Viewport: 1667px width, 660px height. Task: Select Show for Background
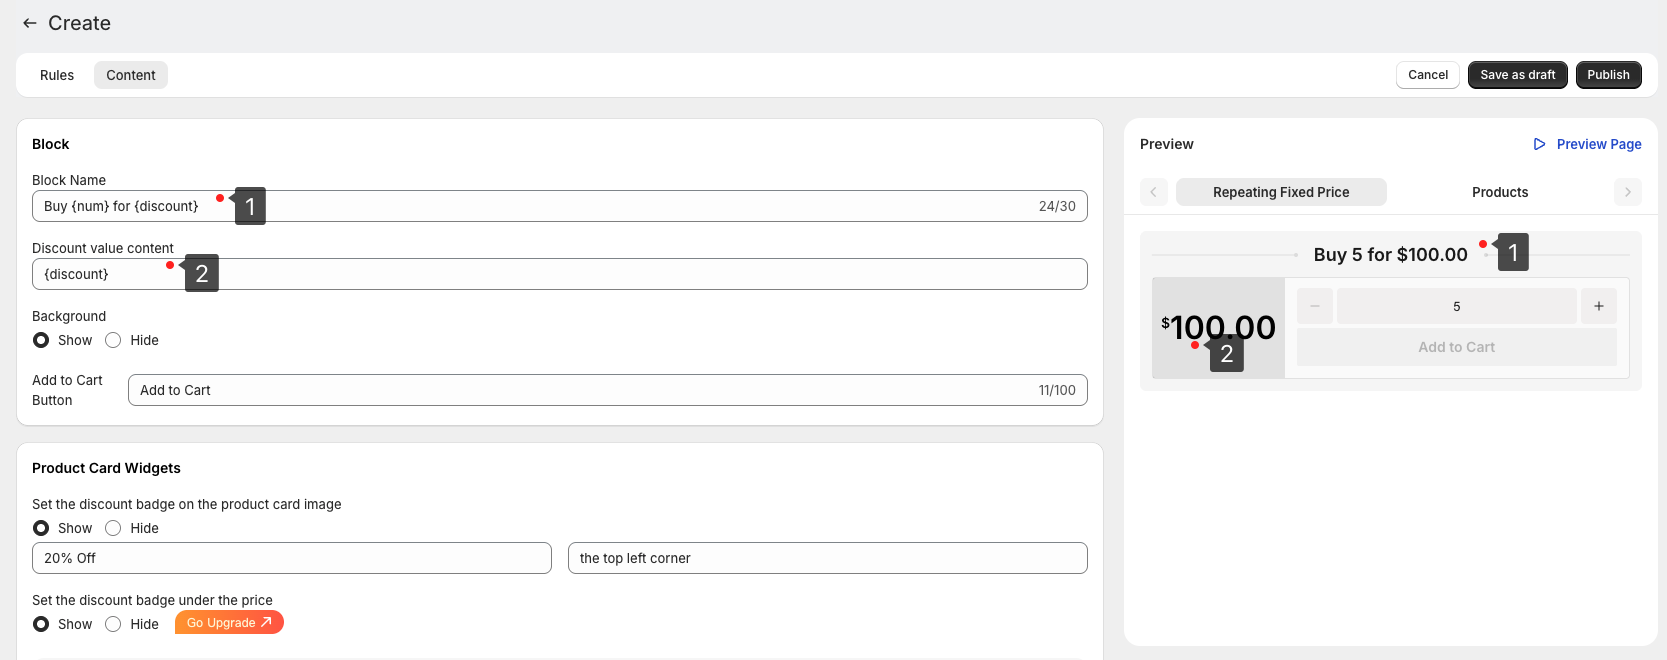pos(41,340)
